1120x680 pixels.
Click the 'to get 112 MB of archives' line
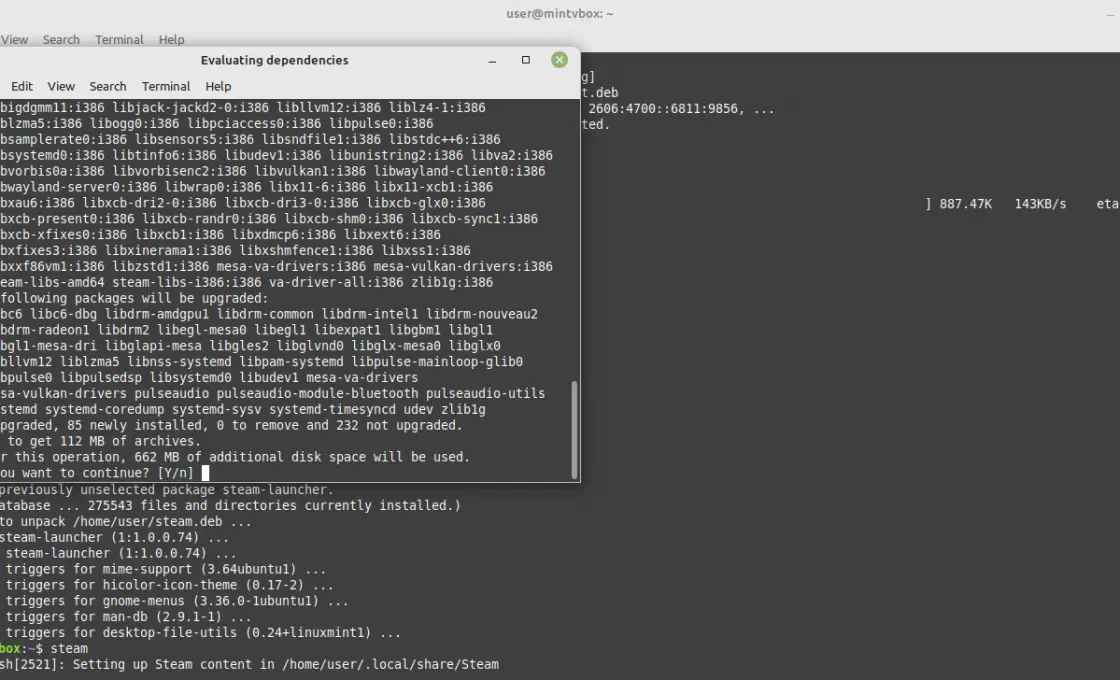(104, 441)
